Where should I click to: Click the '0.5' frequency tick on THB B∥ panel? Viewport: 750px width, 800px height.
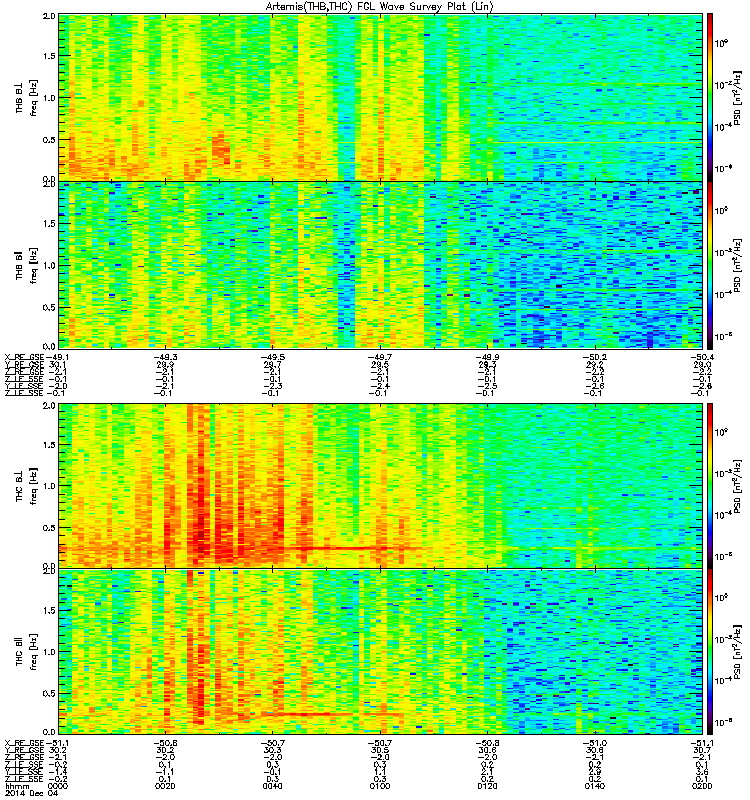49,307
